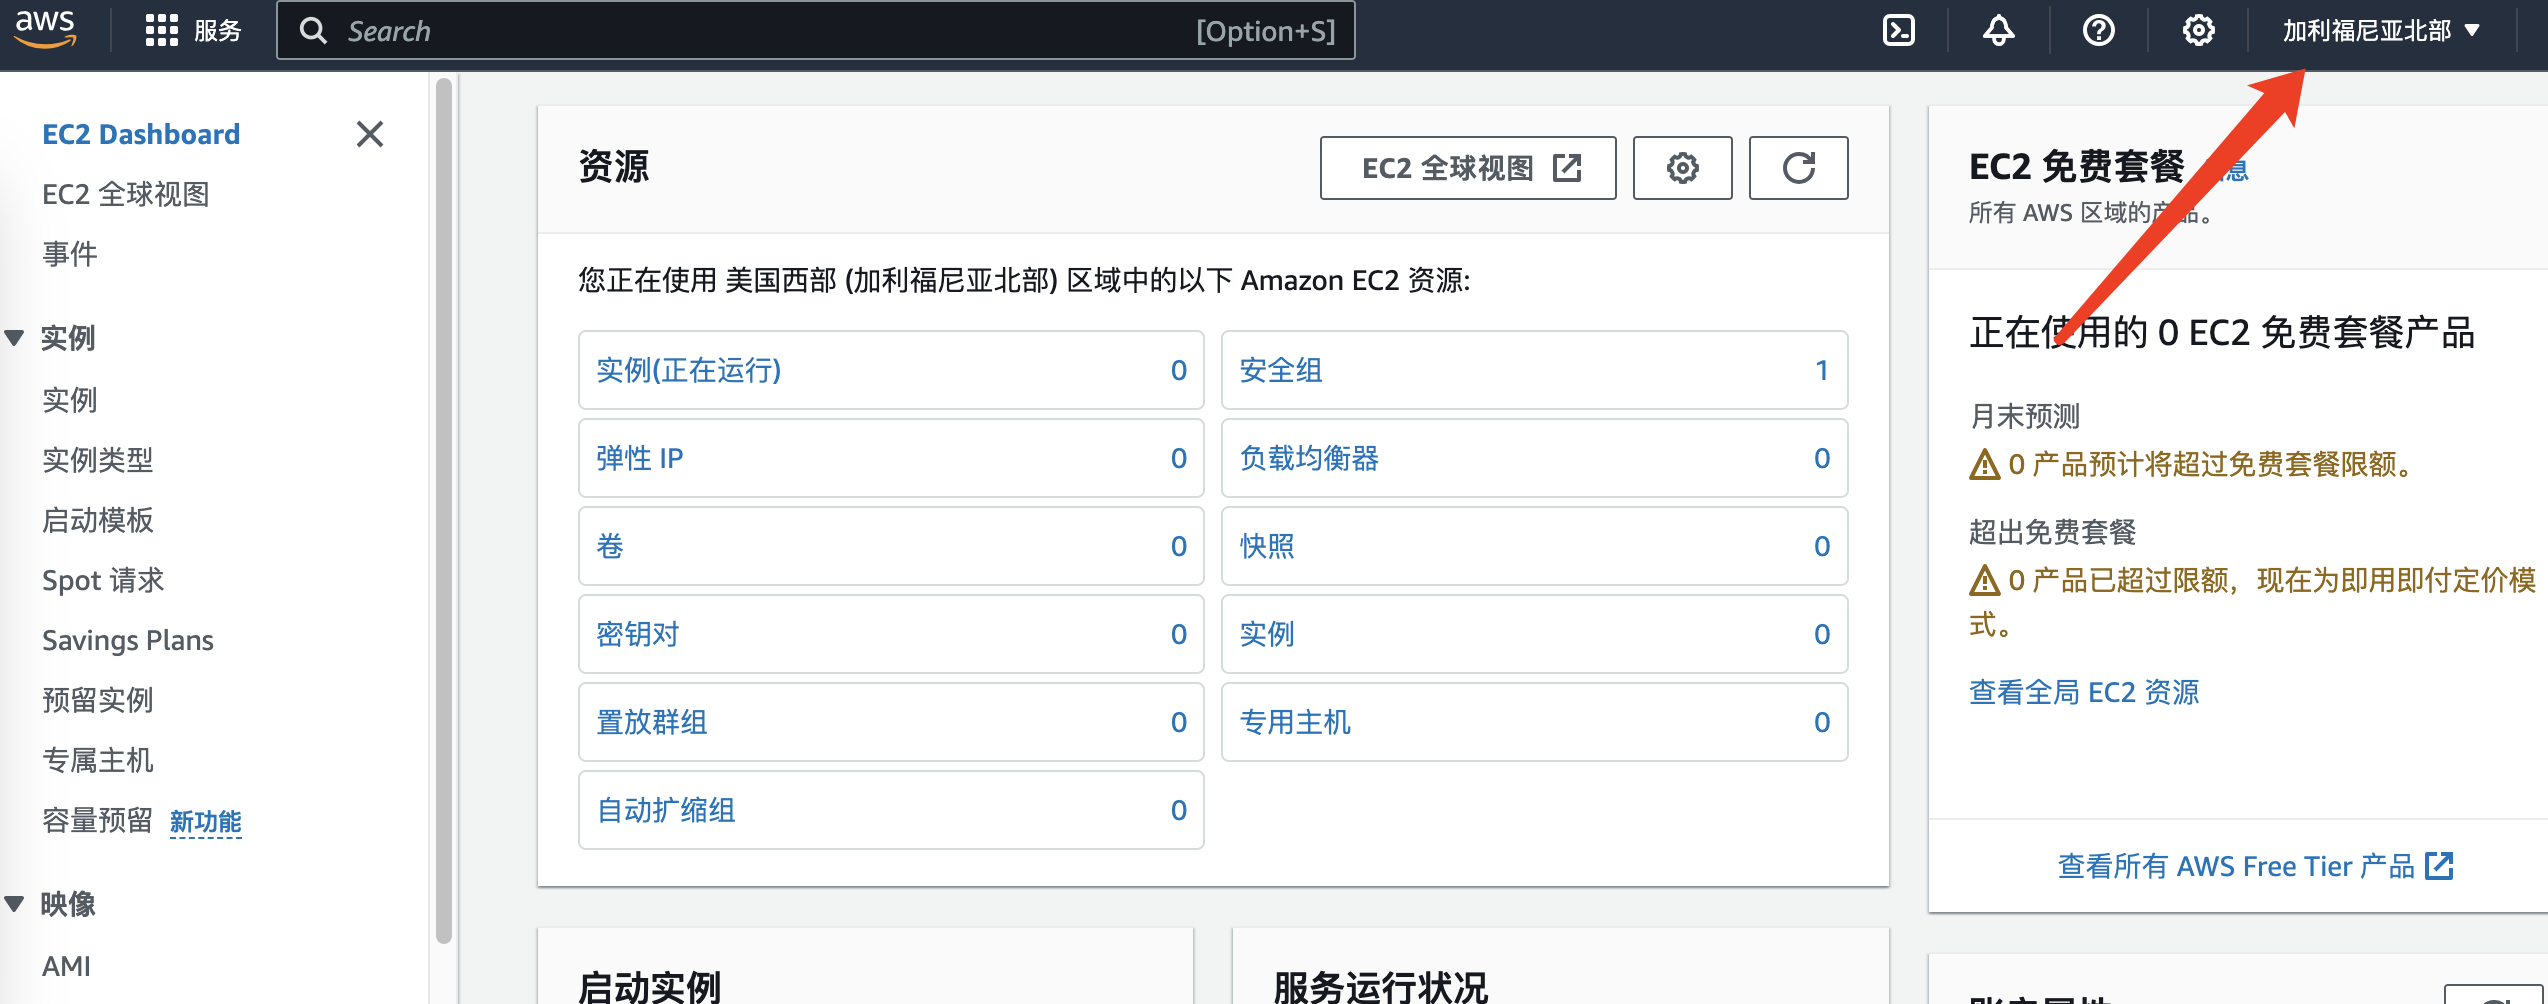Open 自动扩缩组 resource card
This screenshot has width=2548, height=1004.
click(x=891, y=810)
